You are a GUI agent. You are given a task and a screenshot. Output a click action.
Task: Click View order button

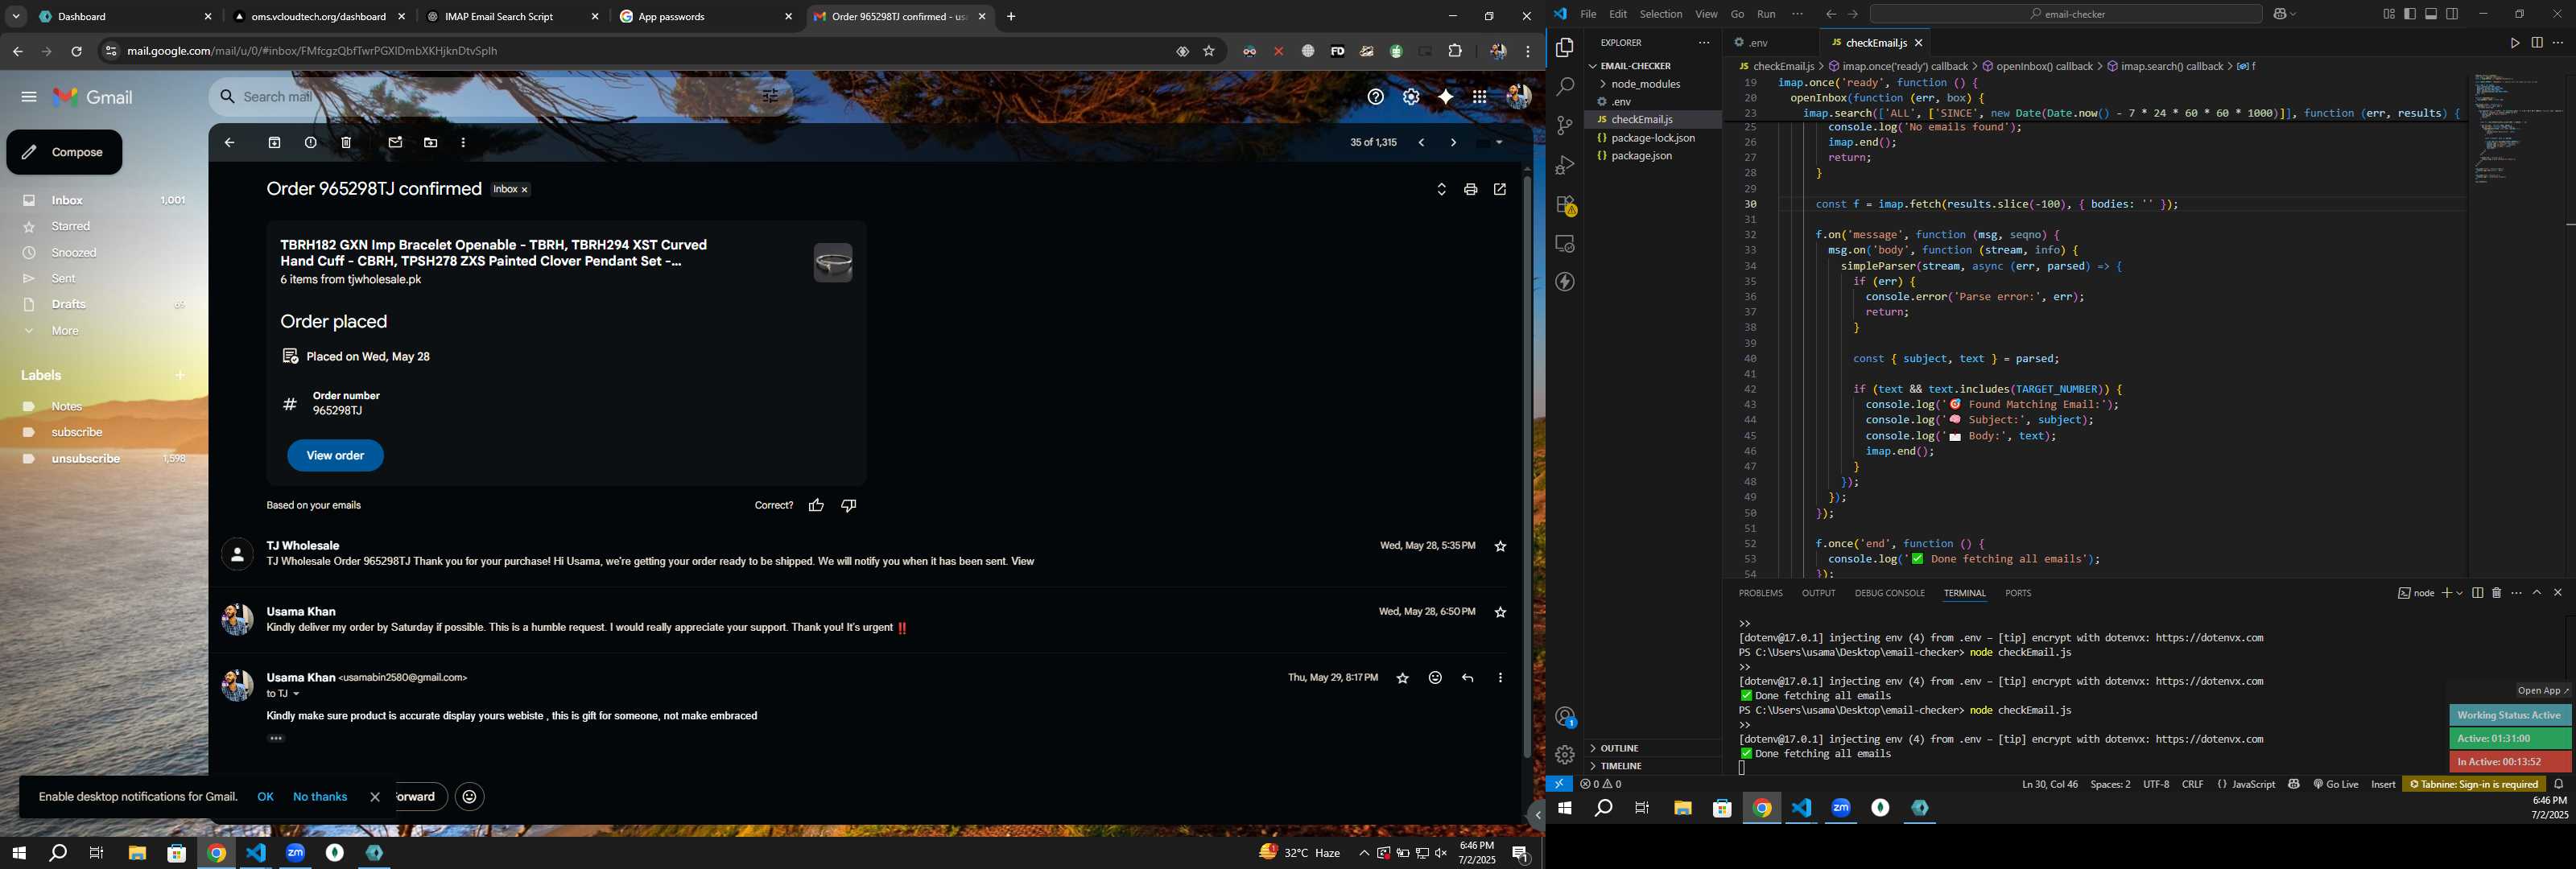click(x=335, y=457)
